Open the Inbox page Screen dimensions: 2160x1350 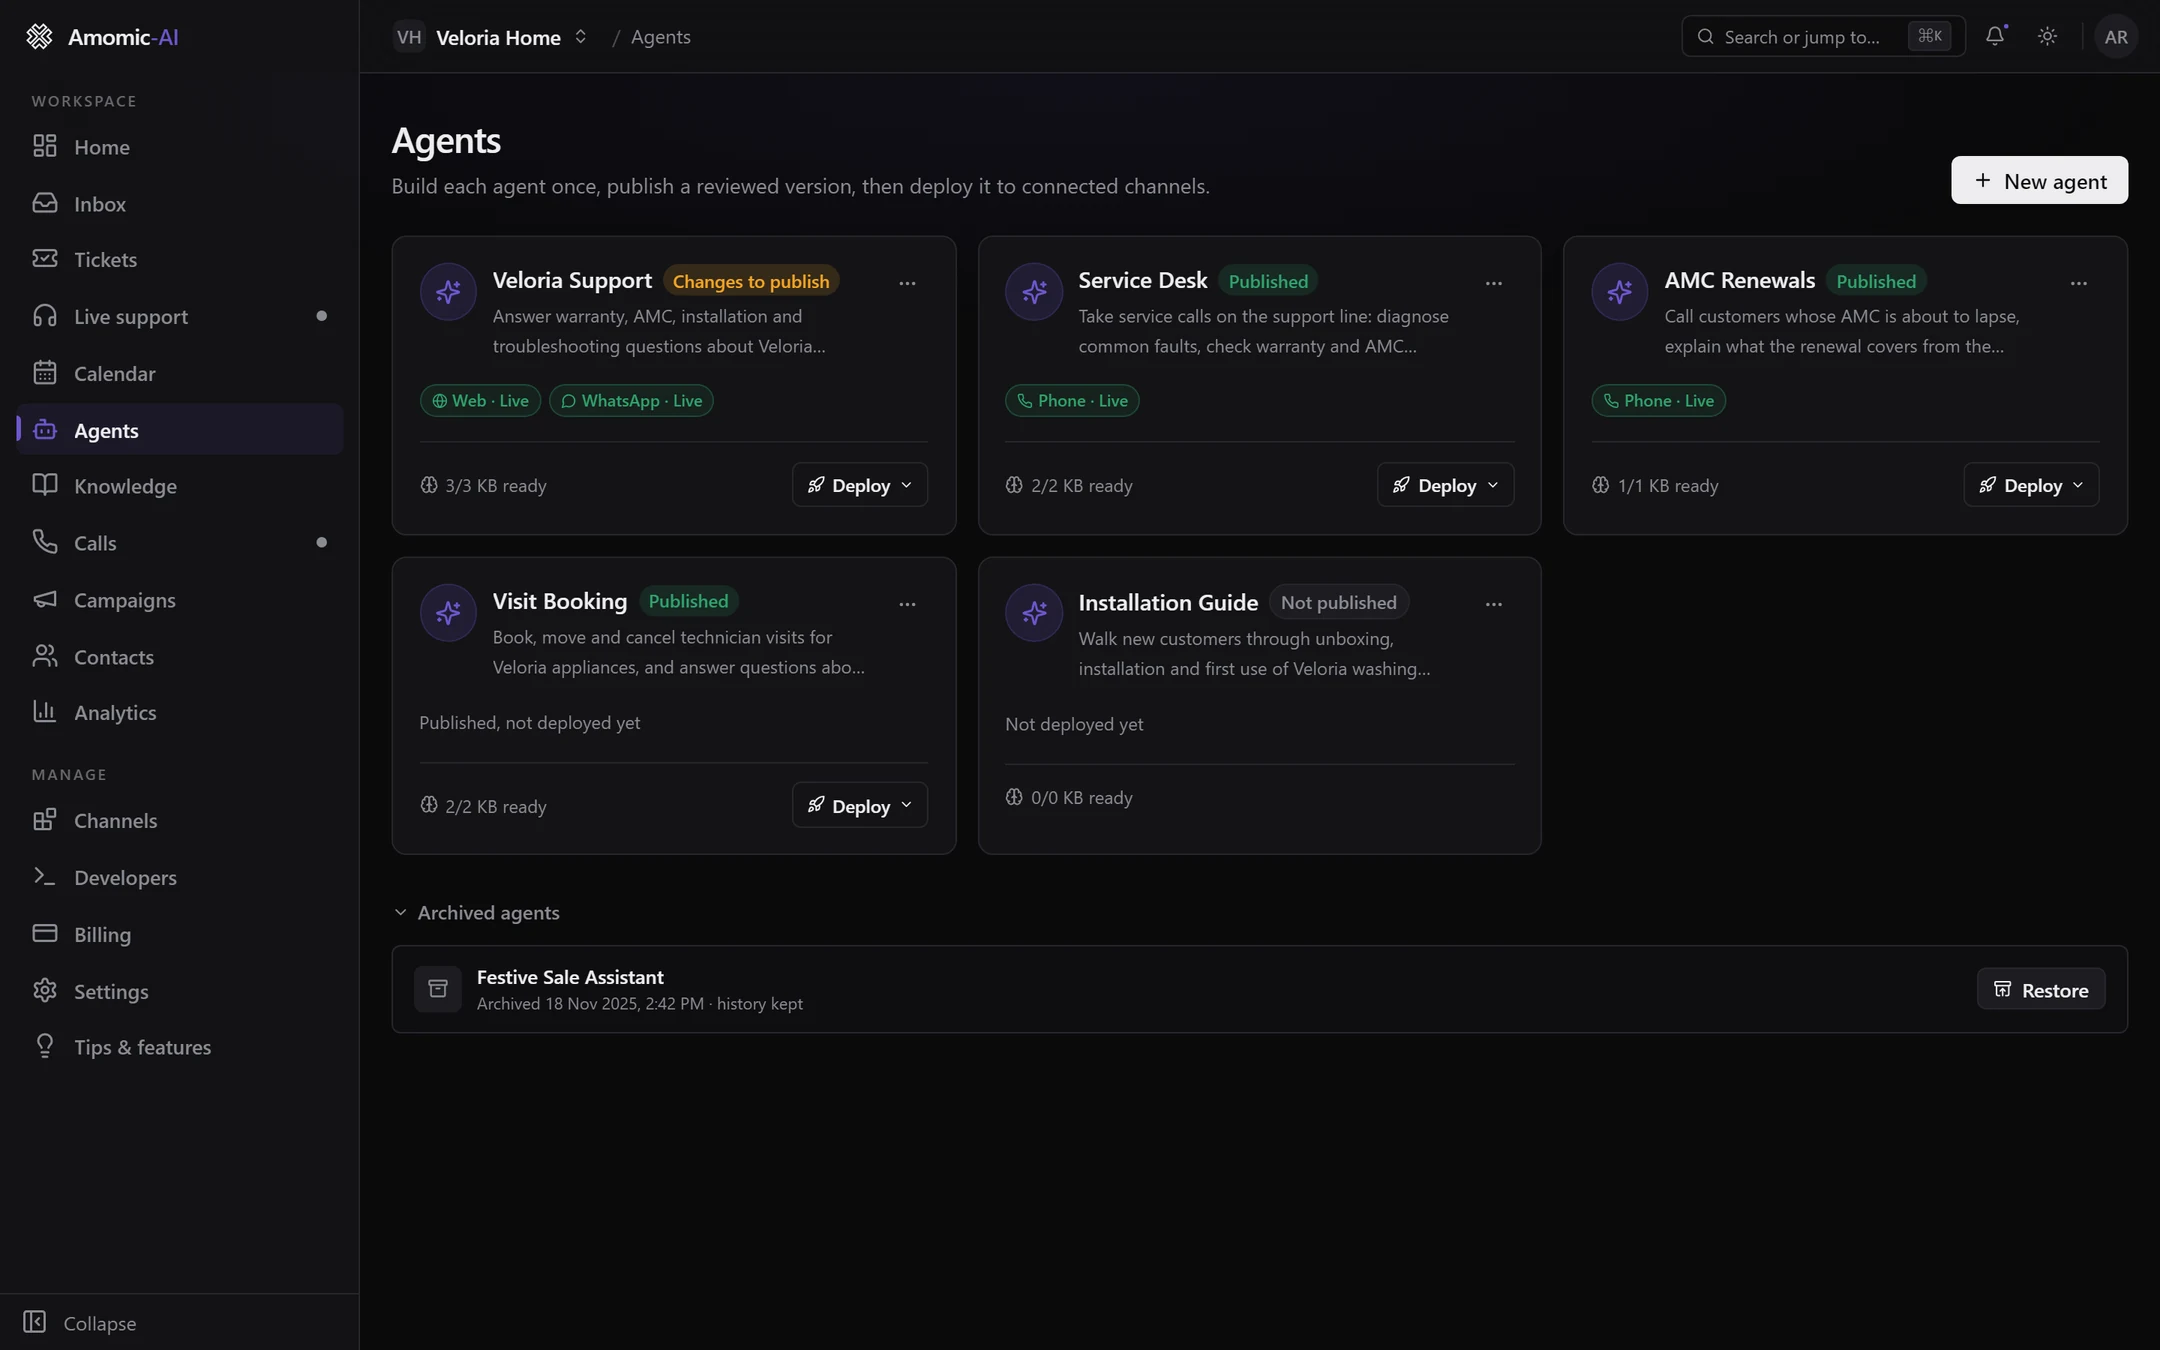tap(180, 203)
